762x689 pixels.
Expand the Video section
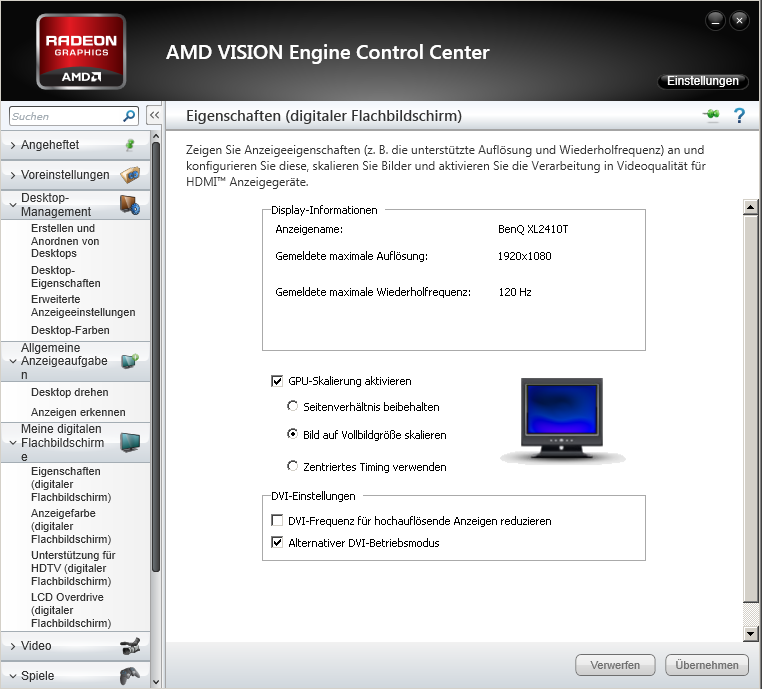click(x=13, y=646)
